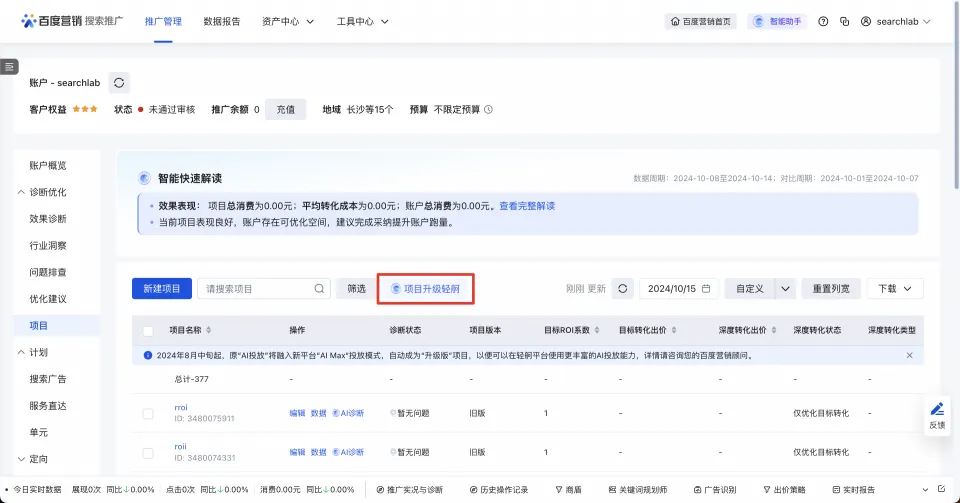The image size is (960, 503).
Task: Open the 反馈 feedback pencil widget
Action: [937, 415]
